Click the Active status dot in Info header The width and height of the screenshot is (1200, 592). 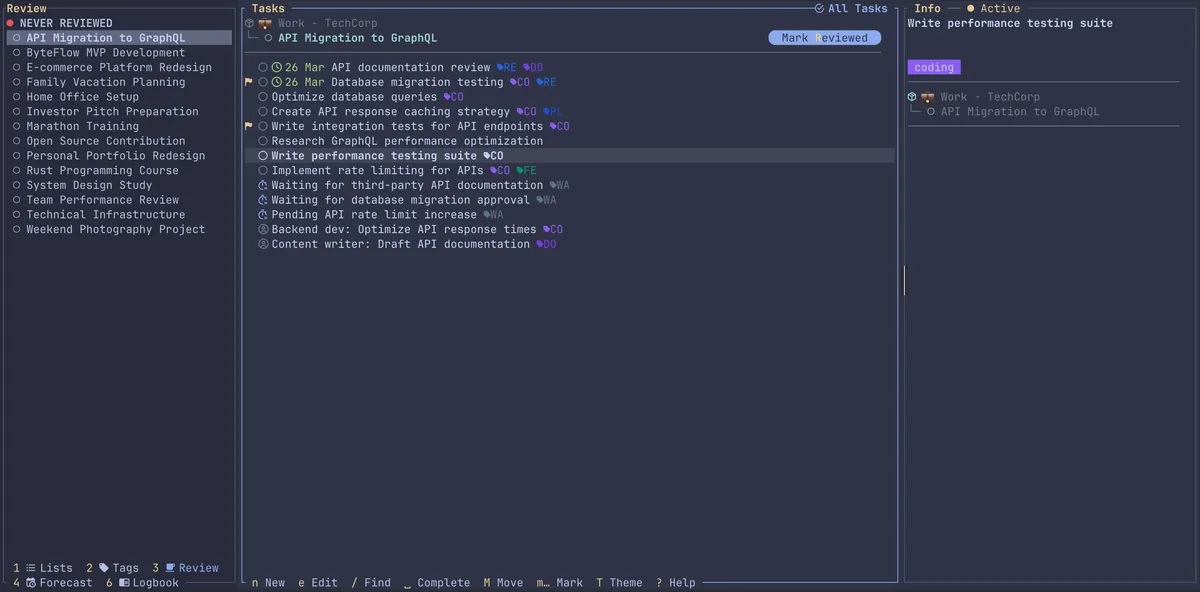(970, 8)
